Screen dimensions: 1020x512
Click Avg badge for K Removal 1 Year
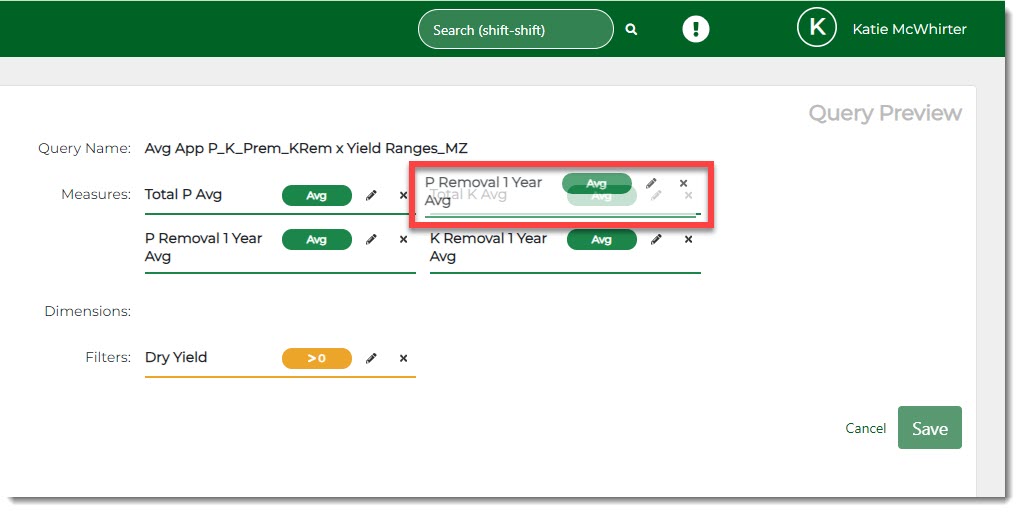click(601, 240)
